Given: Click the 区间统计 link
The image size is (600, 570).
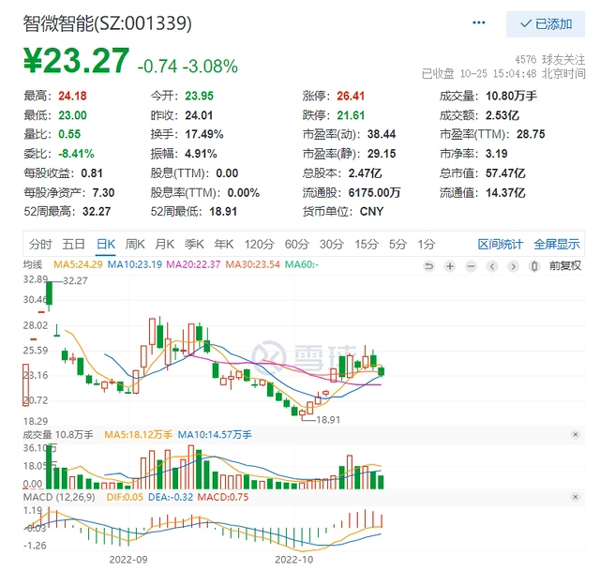Looking at the screenshot, I should coord(500,244).
